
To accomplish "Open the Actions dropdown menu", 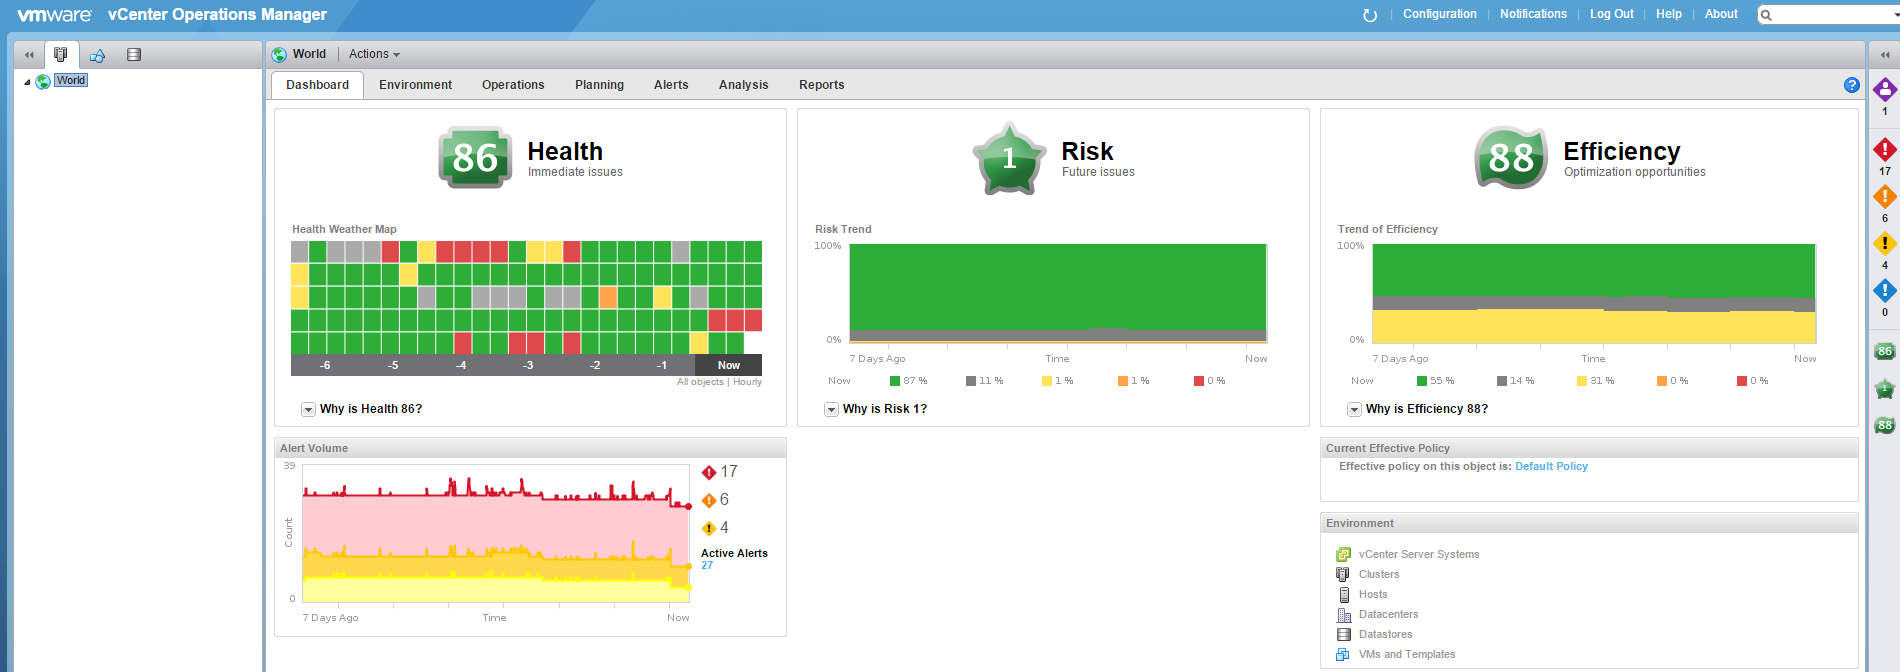I will point(374,54).
